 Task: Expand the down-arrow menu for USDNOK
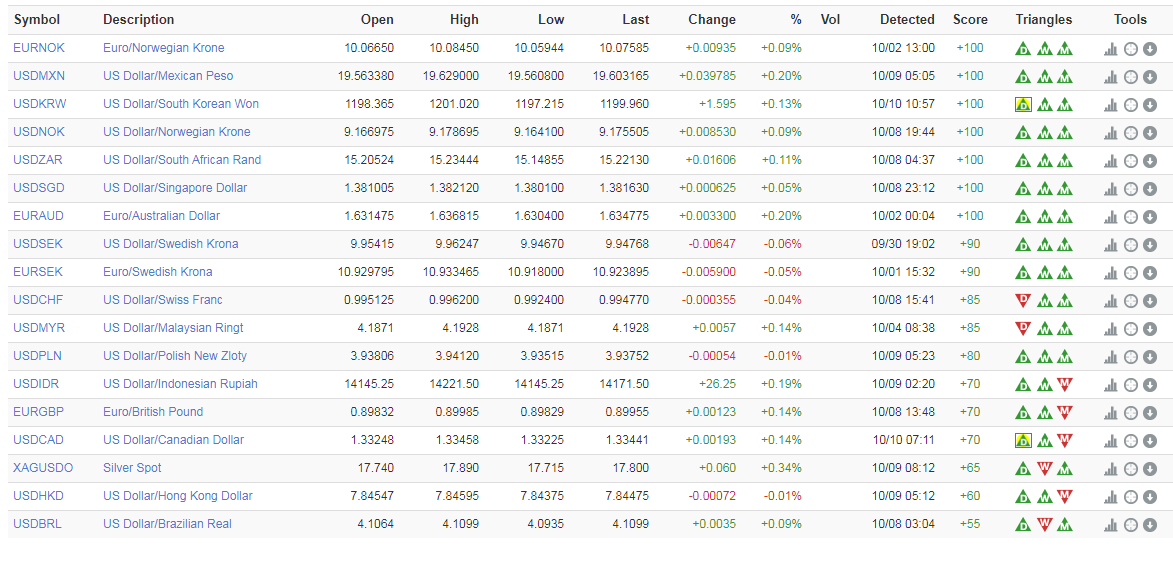[x=1150, y=132]
